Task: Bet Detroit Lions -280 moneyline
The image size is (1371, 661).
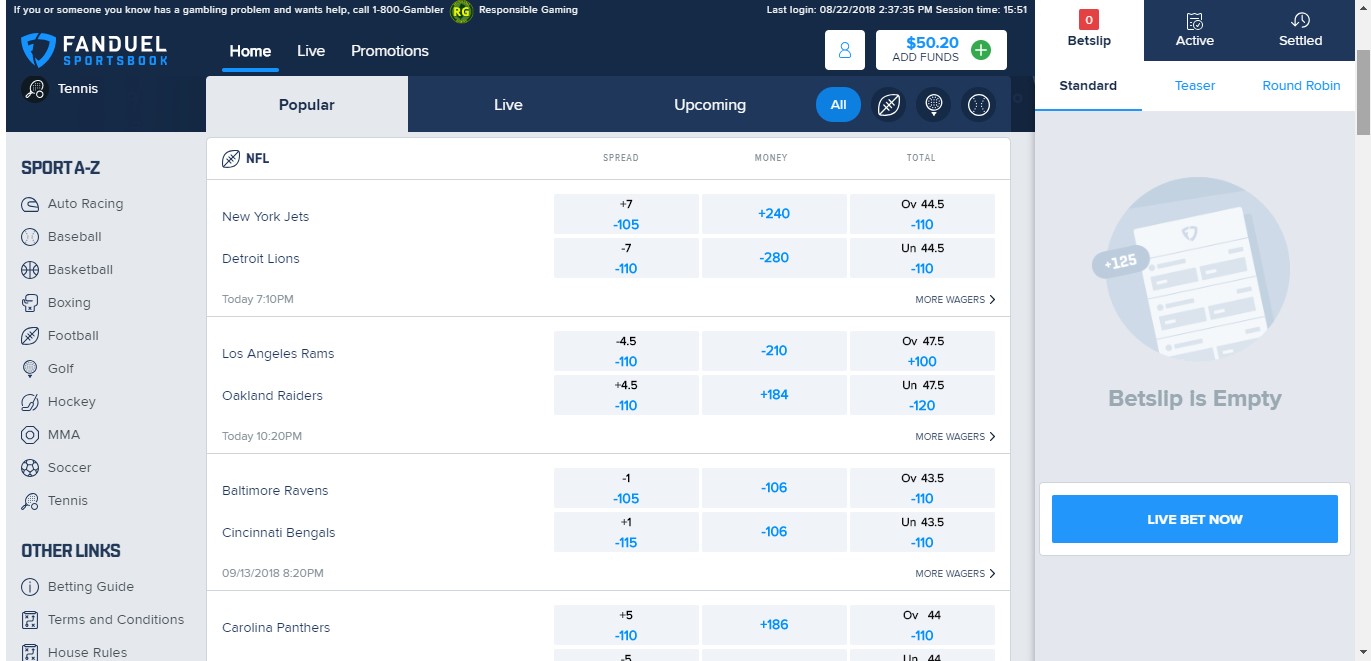Action: 774,258
